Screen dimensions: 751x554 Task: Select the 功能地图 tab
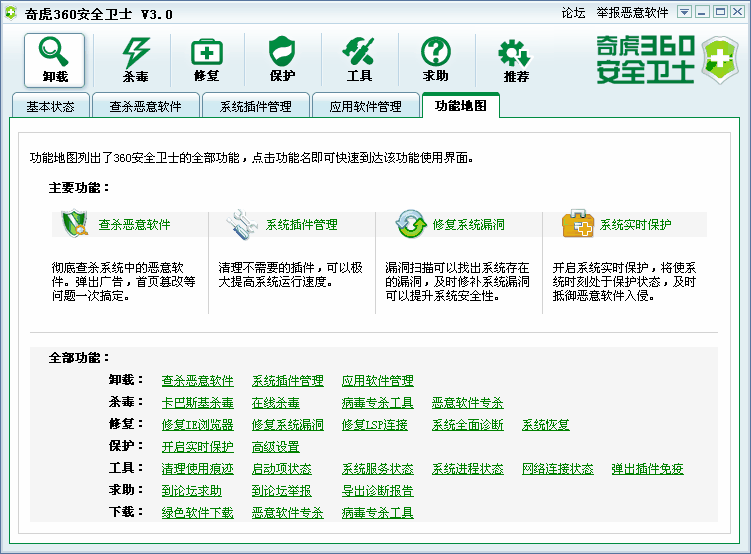[x=461, y=105]
